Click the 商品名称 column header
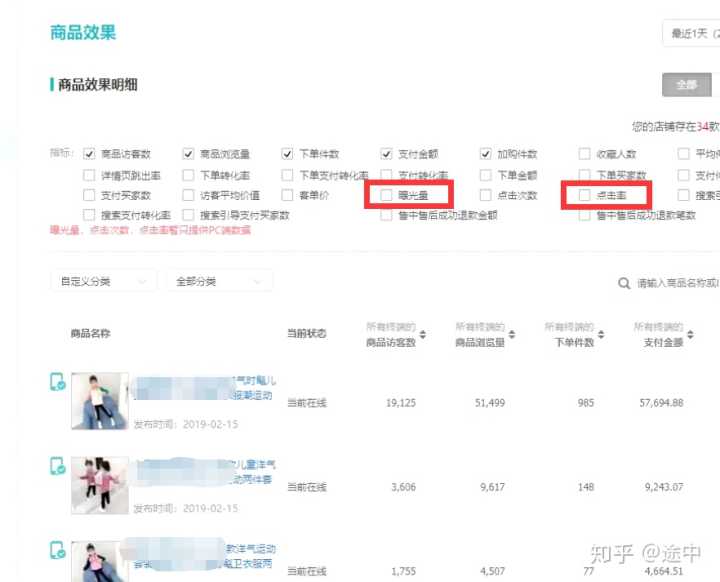720x582 pixels. pyautogui.click(x=90, y=333)
